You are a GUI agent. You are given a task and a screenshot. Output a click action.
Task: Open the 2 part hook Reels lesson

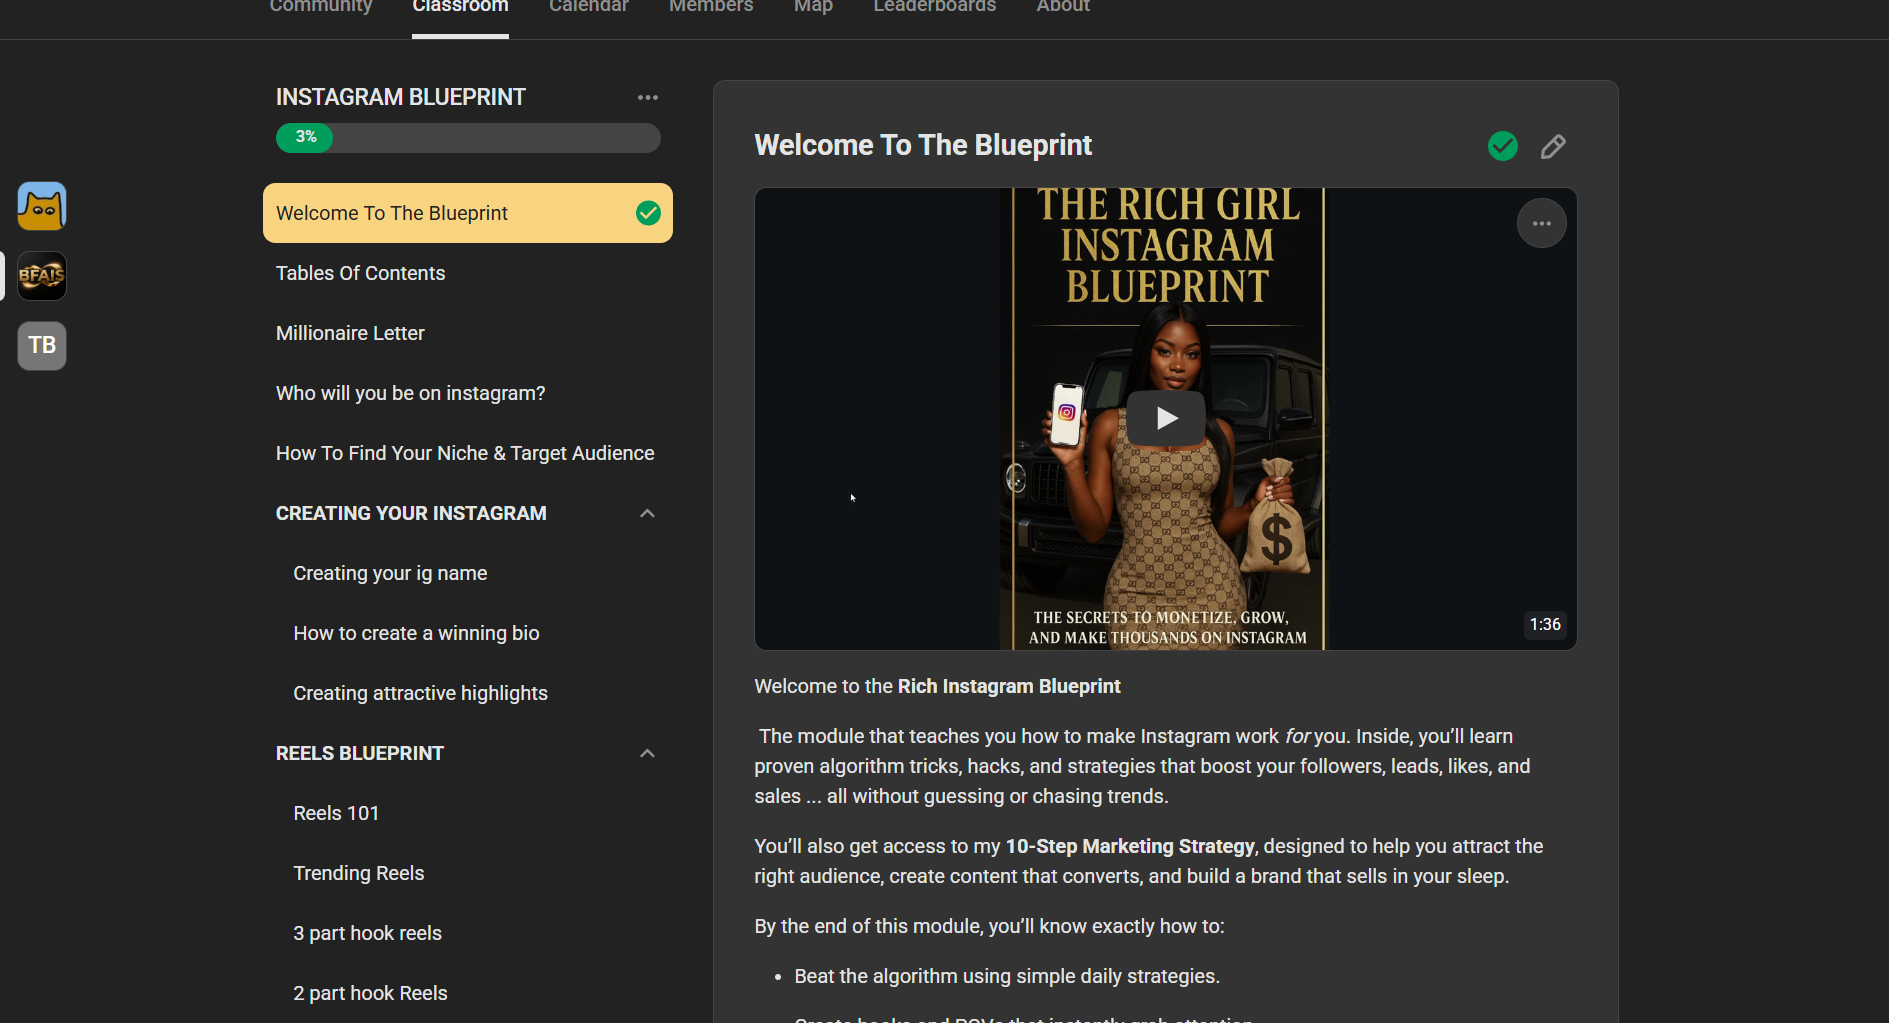click(468, 993)
